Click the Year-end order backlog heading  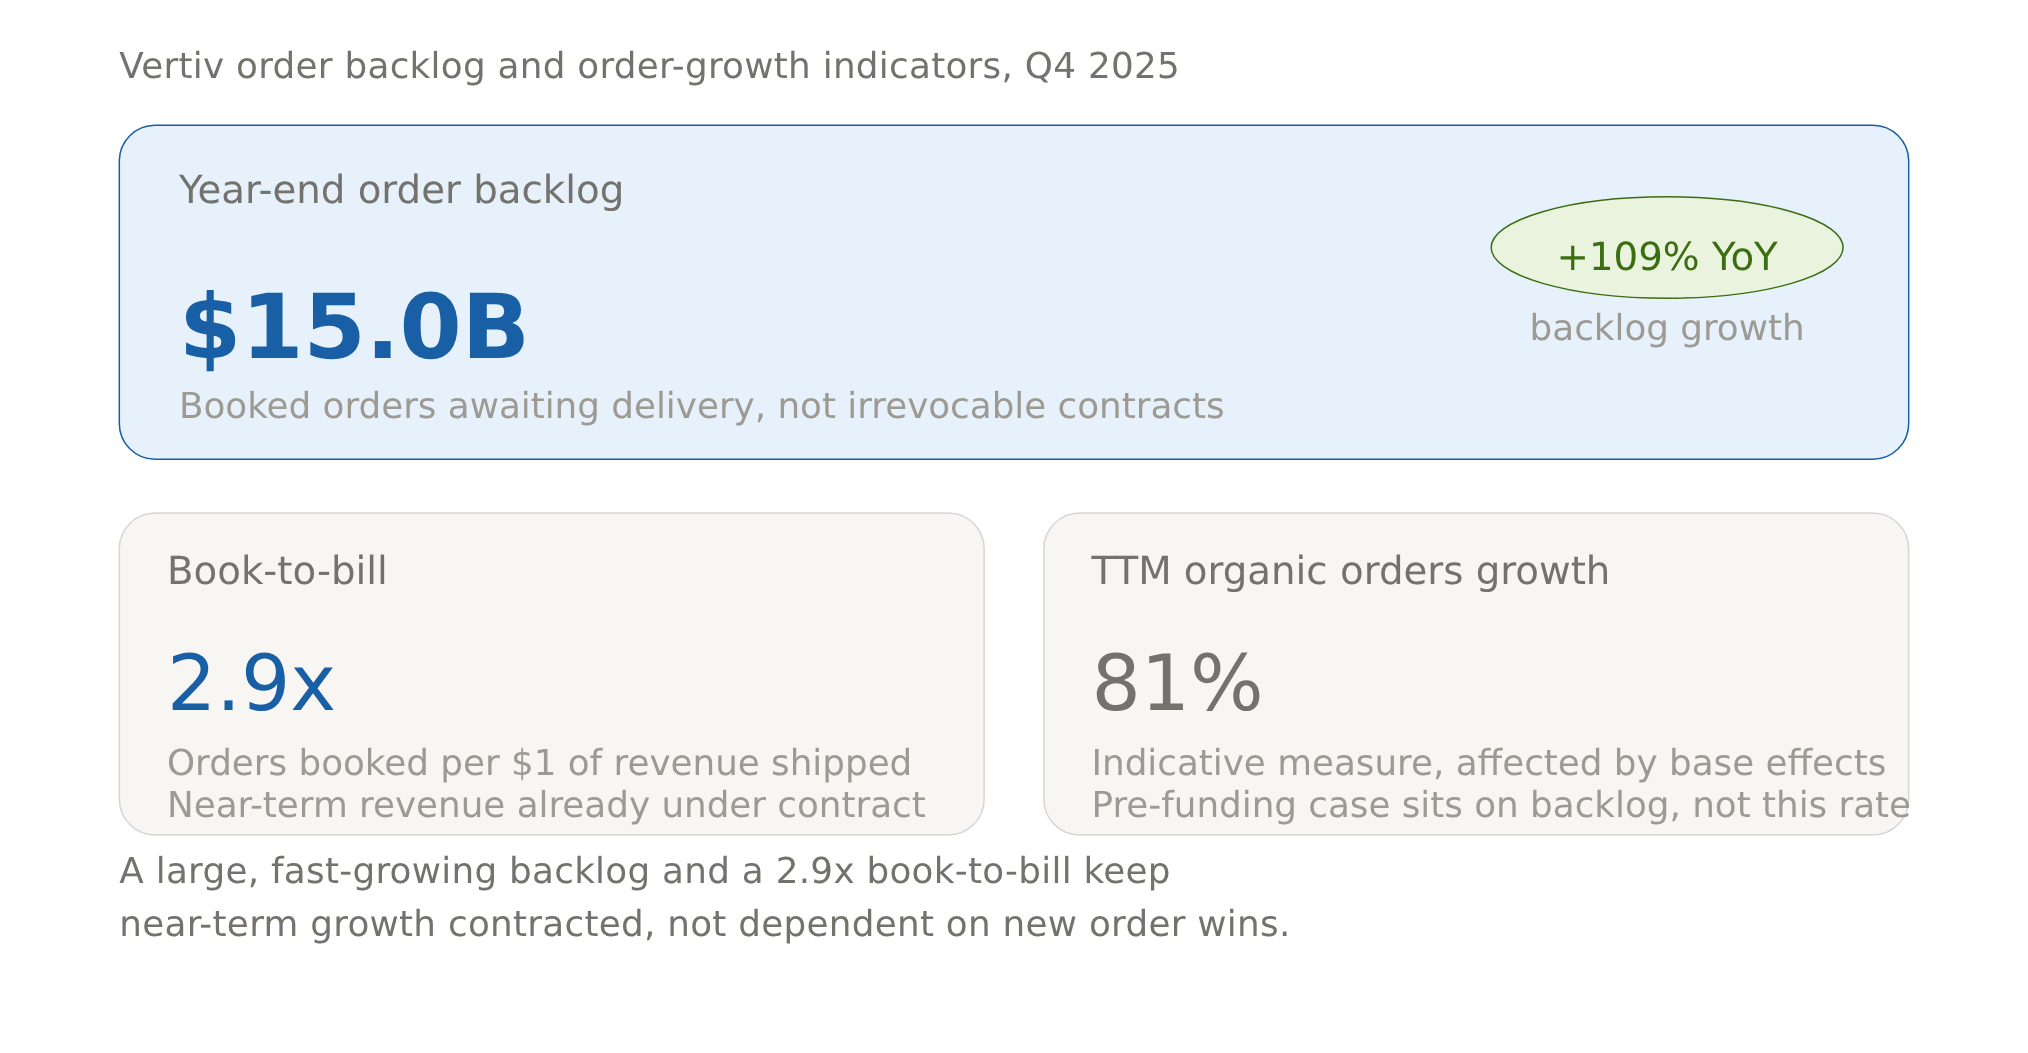click(401, 190)
